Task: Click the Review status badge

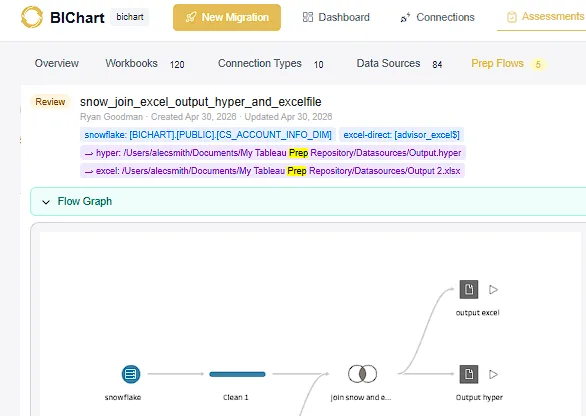Action: 50,102
